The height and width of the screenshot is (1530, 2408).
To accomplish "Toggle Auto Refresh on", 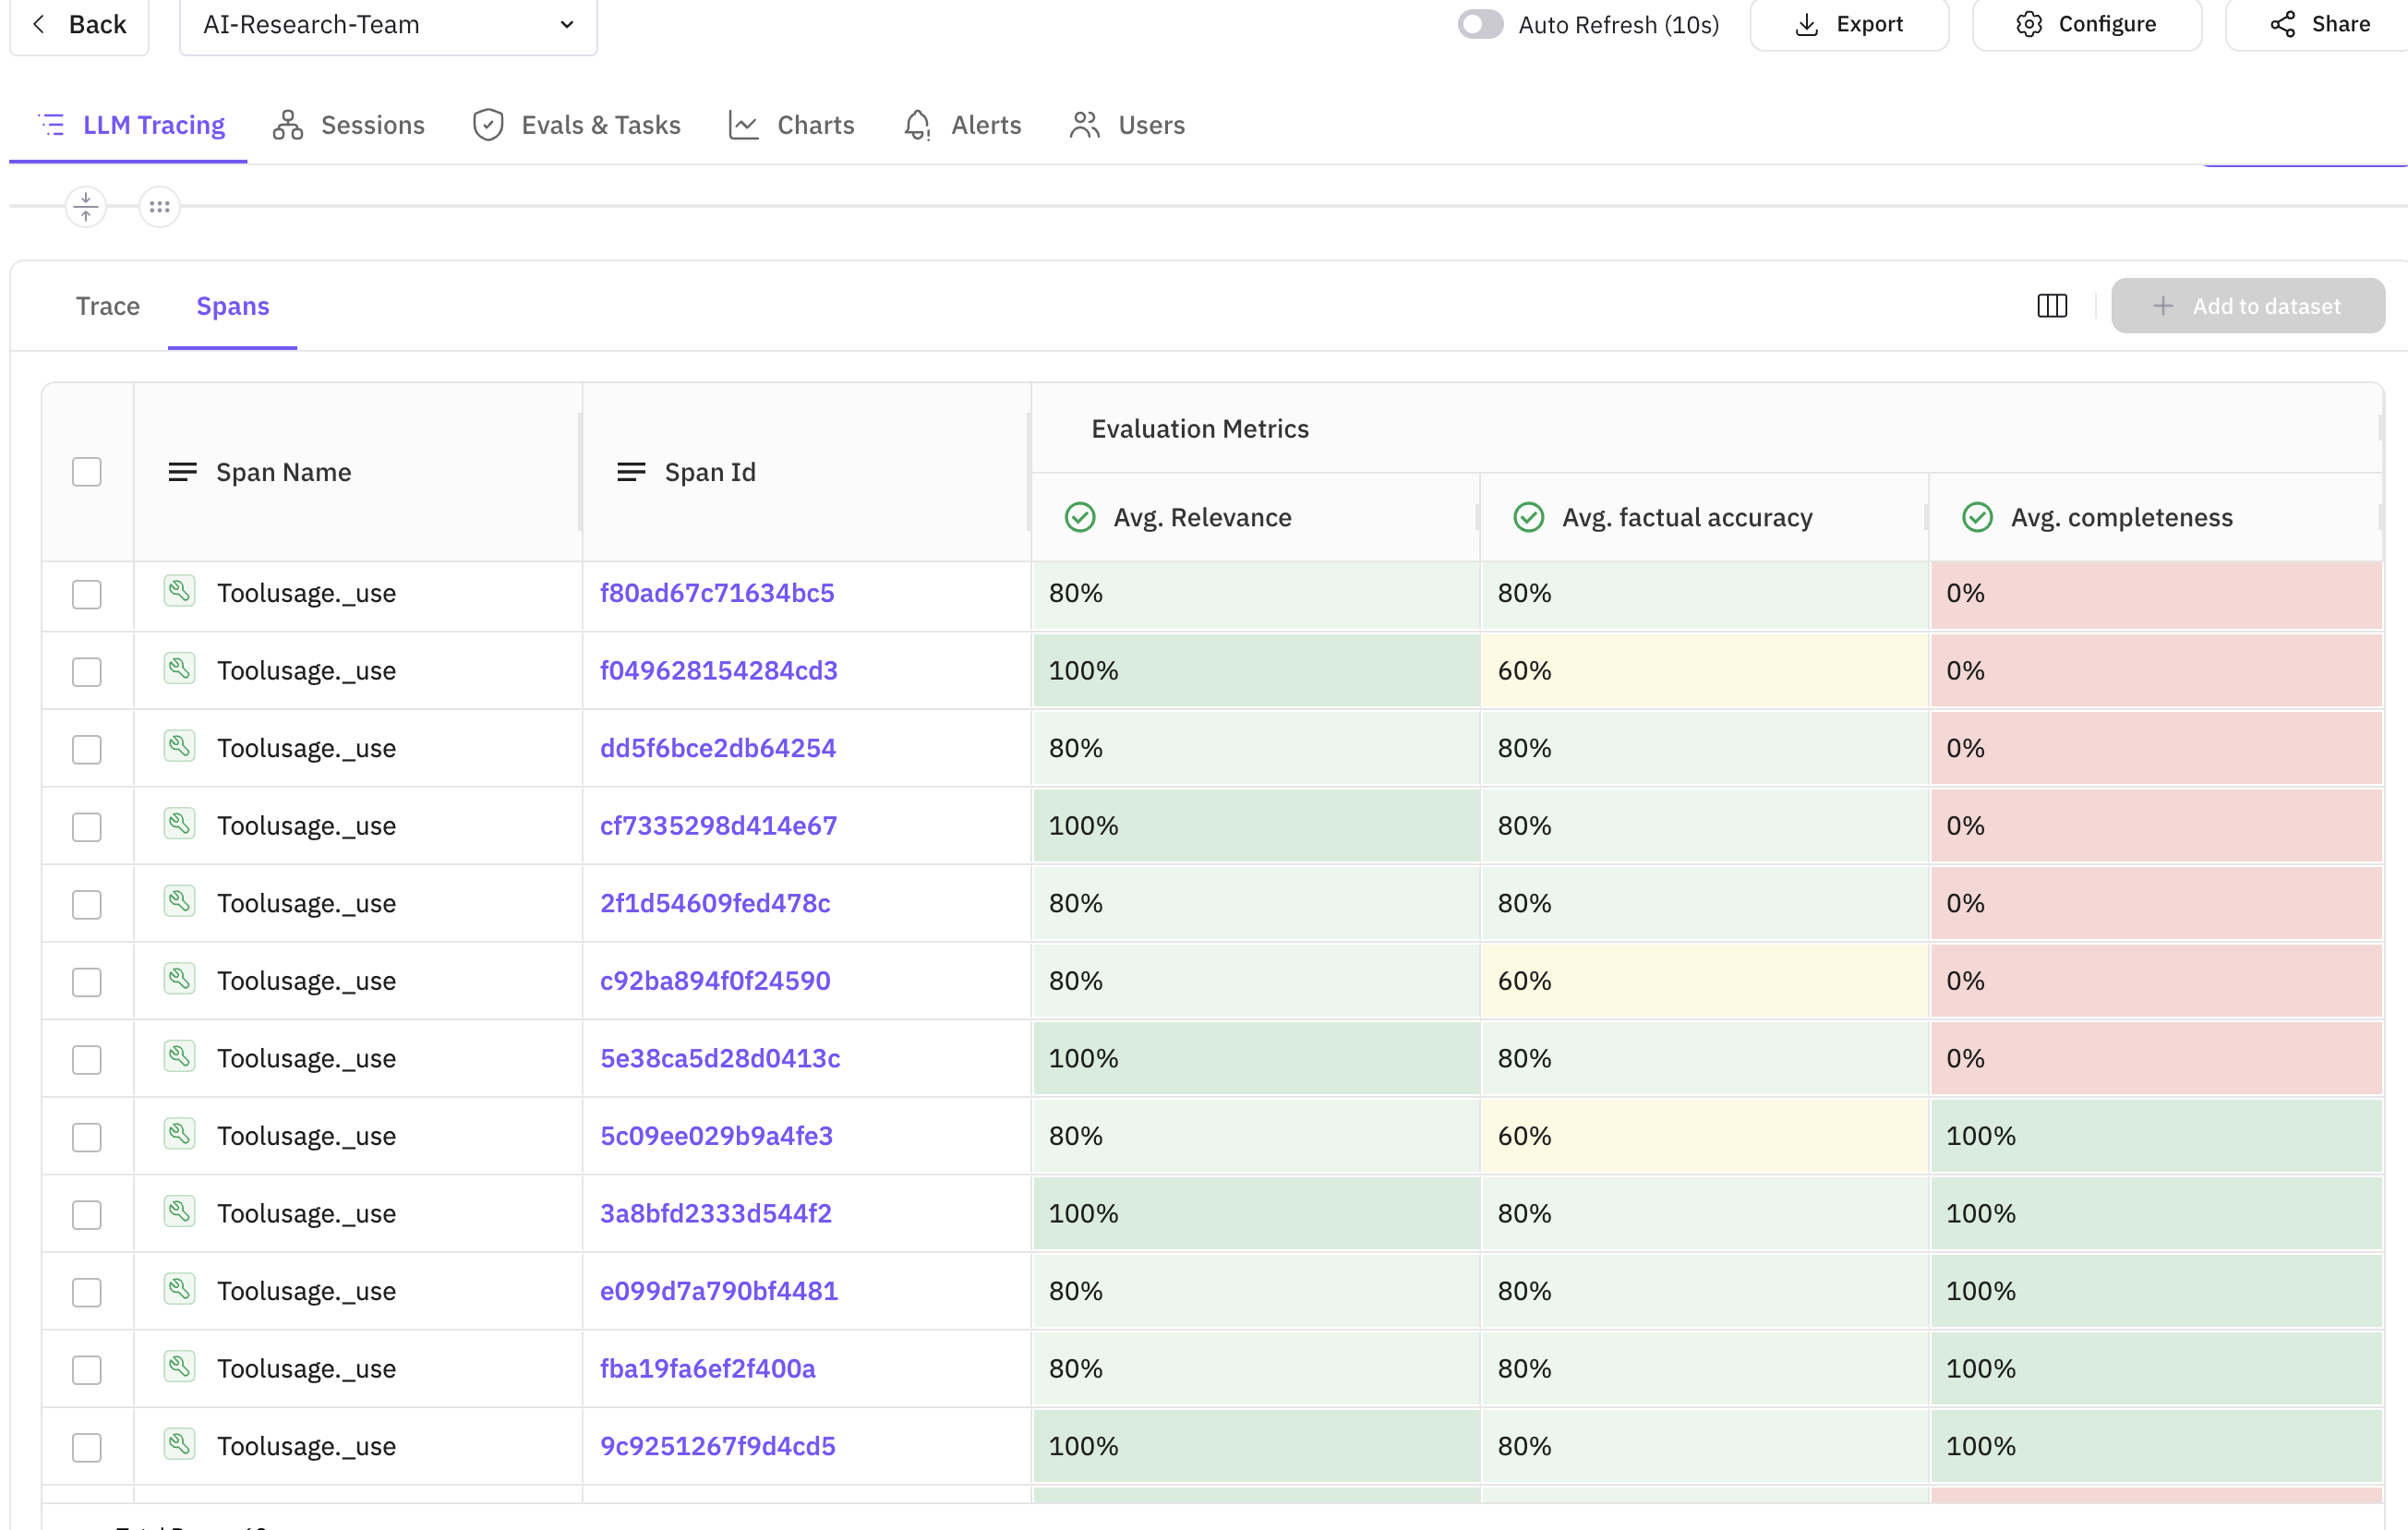I will pyautogui.click(x=1479, y=24).
